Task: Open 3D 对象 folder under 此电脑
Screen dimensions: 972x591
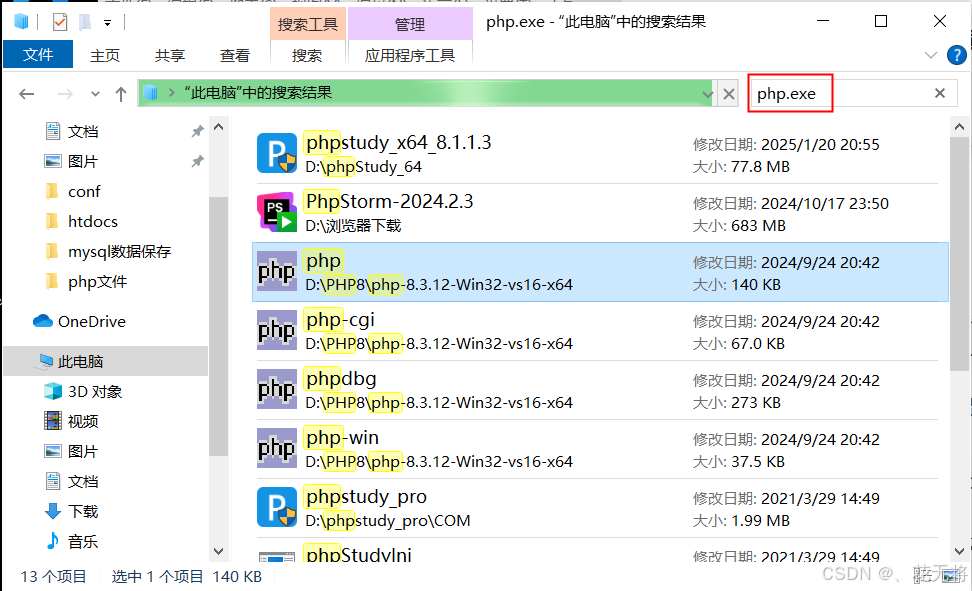Action: tap(83, 391)
